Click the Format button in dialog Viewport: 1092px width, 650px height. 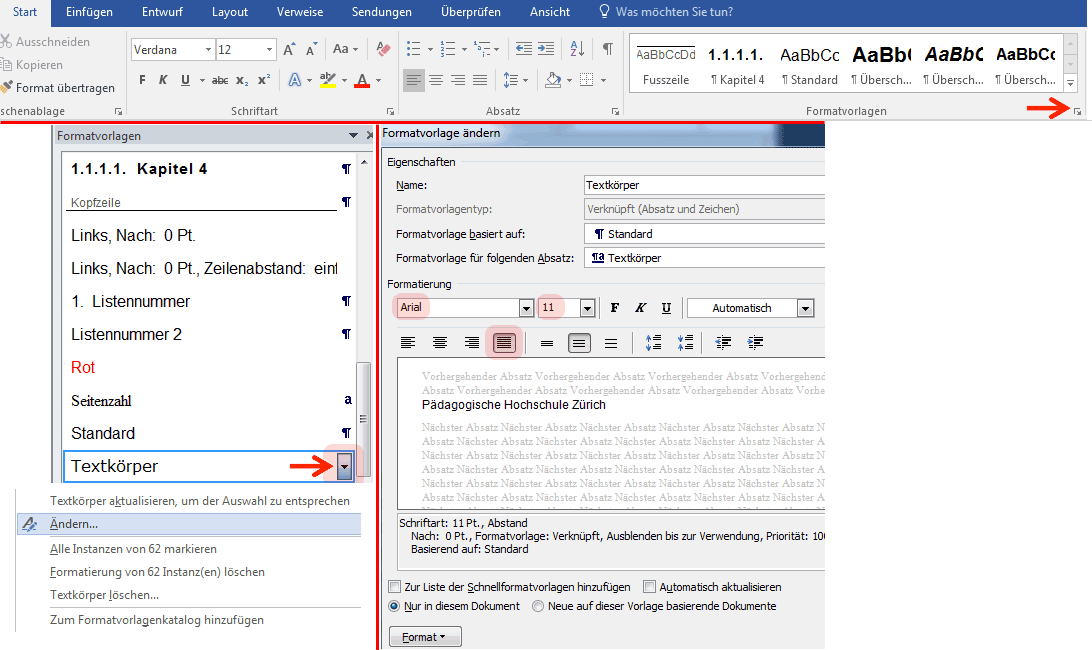[x=424, y=637]
